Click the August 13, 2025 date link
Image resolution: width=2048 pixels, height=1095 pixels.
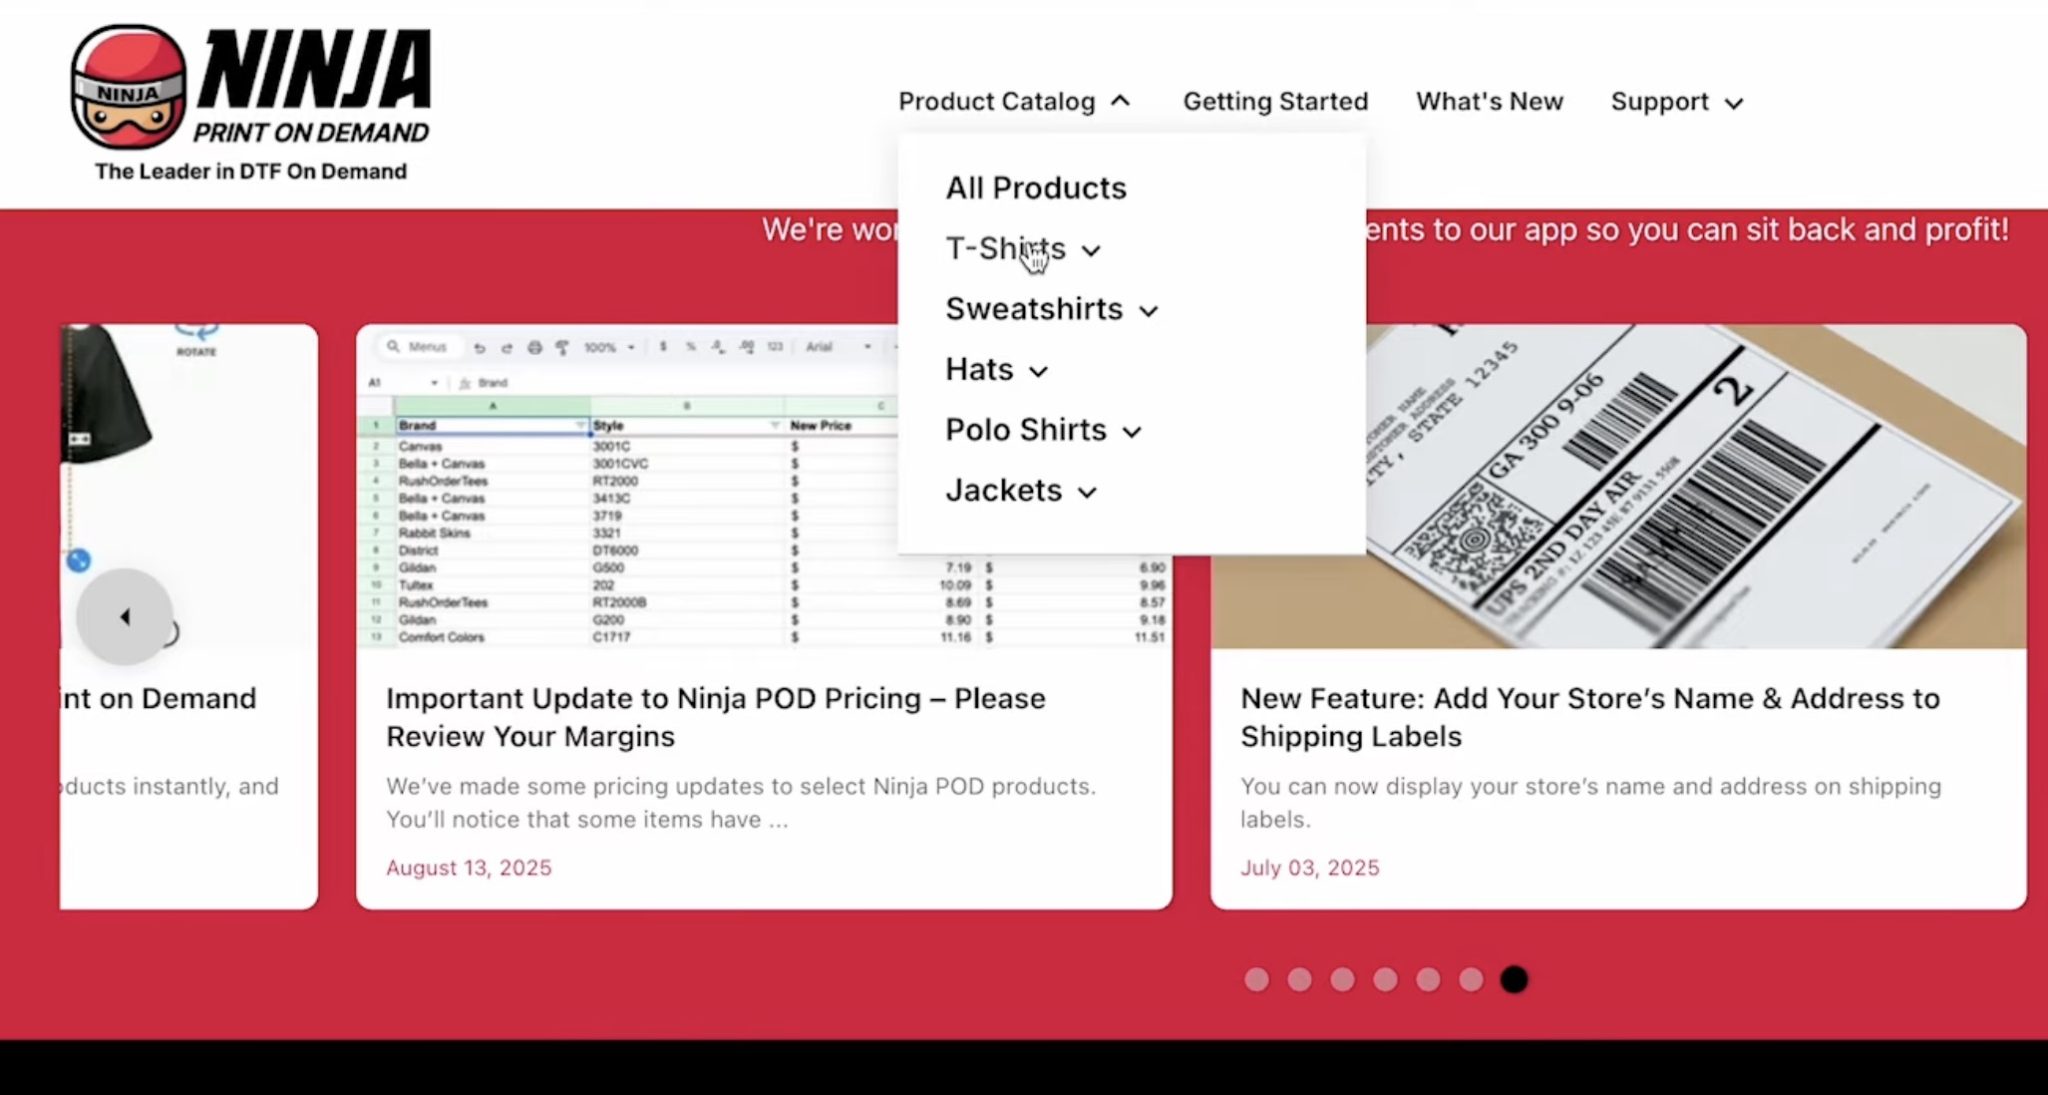(468, 867)
